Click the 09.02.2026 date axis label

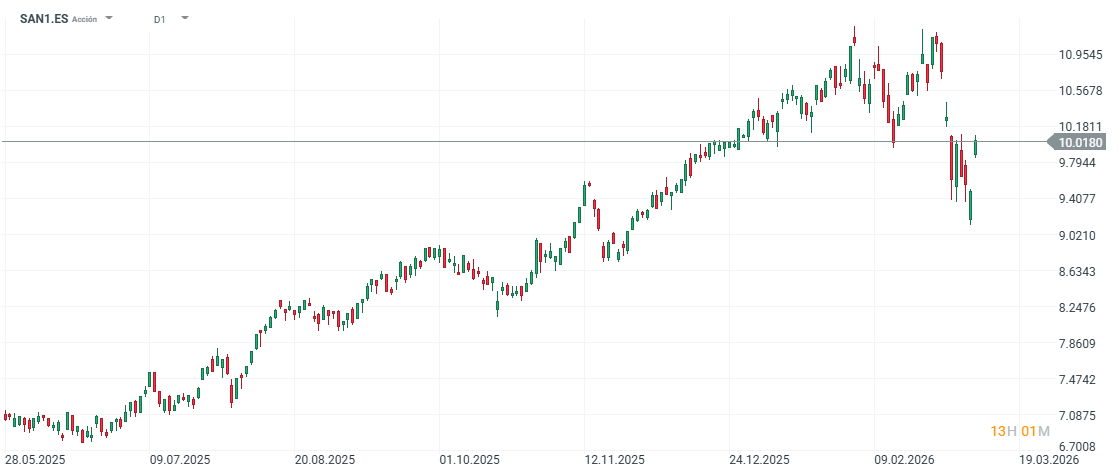[904, 460]
